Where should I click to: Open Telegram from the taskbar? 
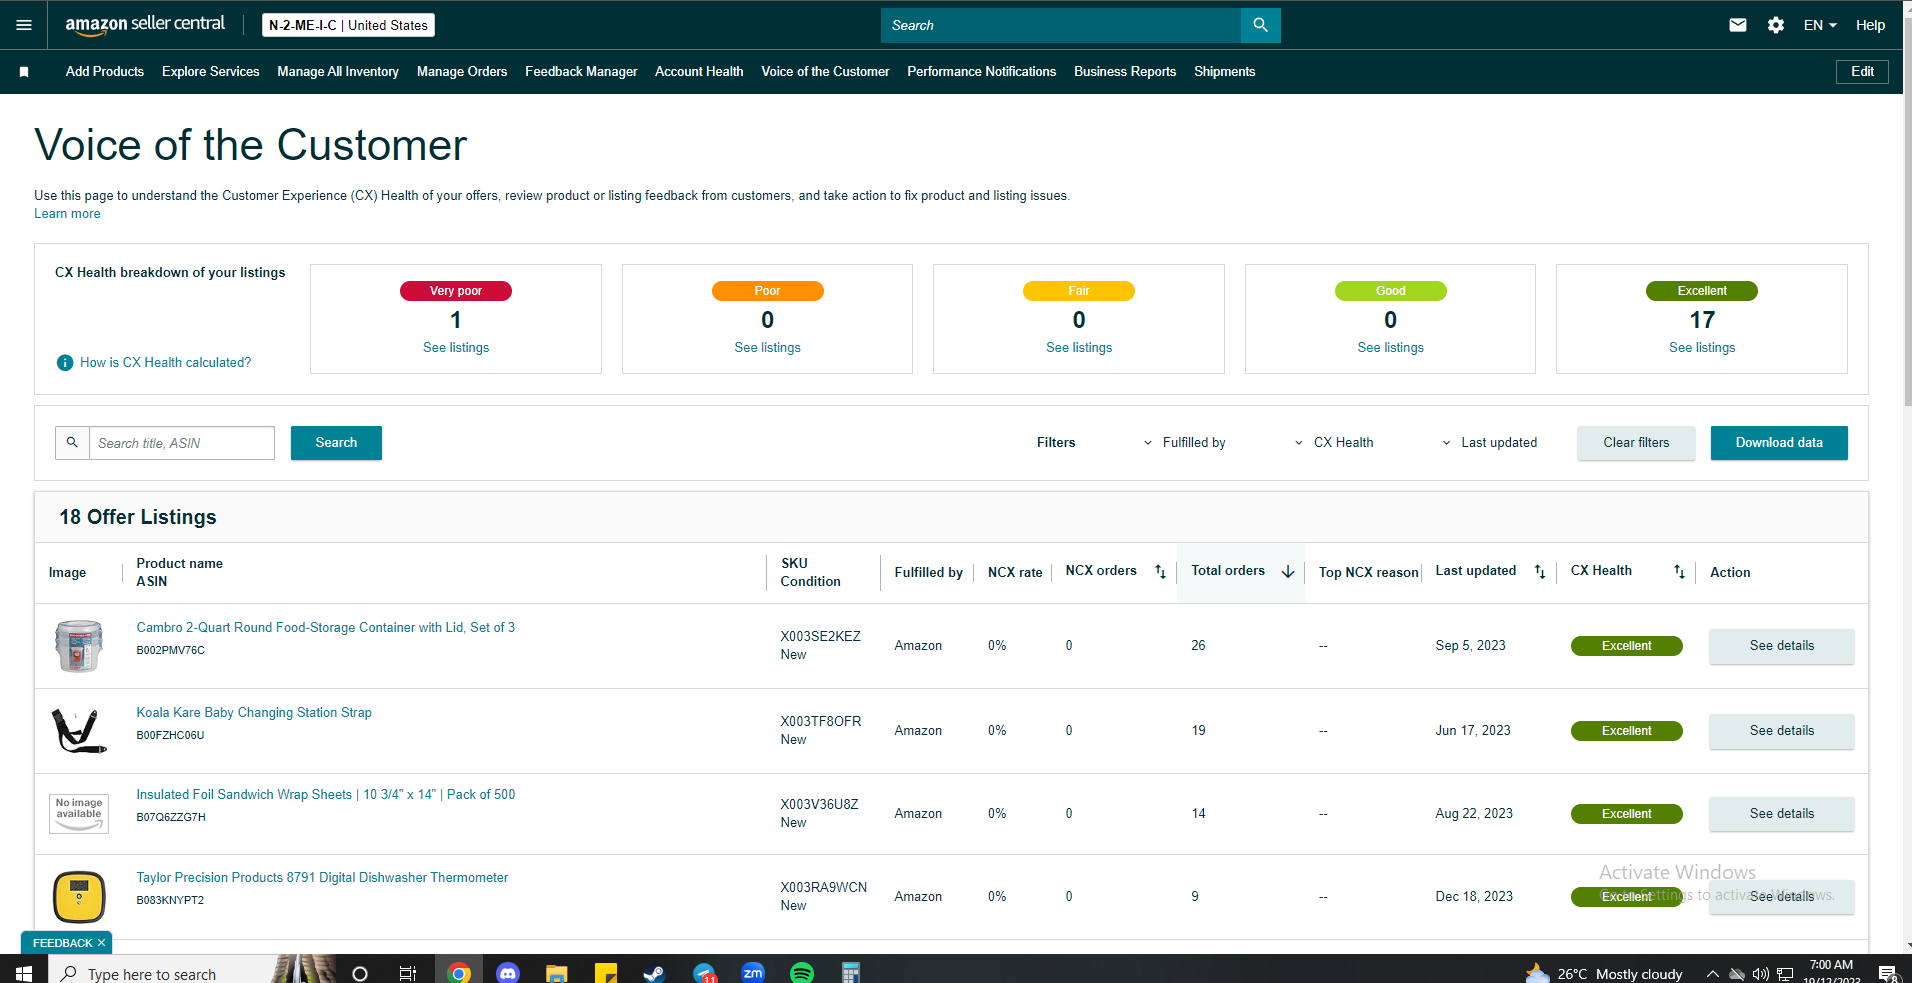pos(704,973)
